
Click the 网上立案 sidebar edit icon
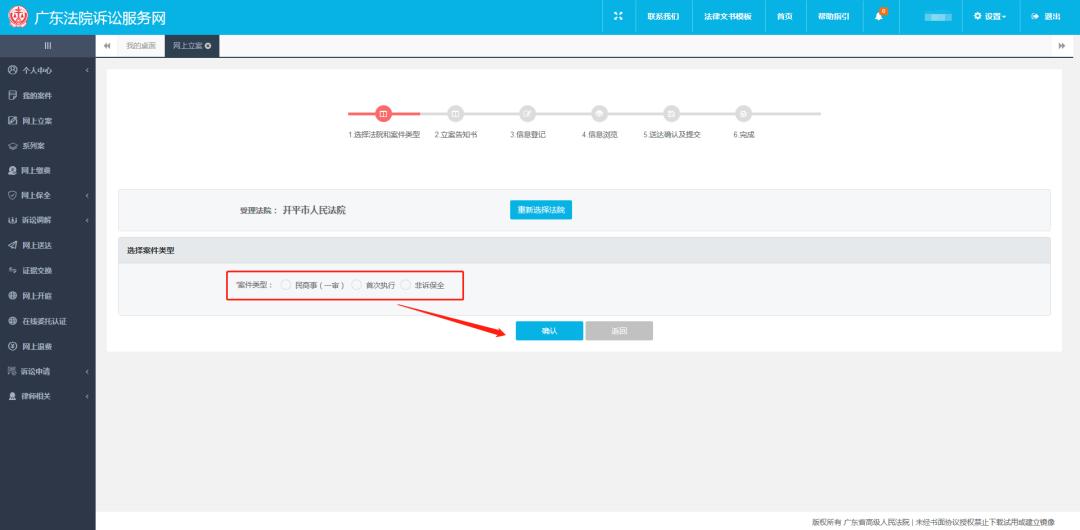[12, 121]
